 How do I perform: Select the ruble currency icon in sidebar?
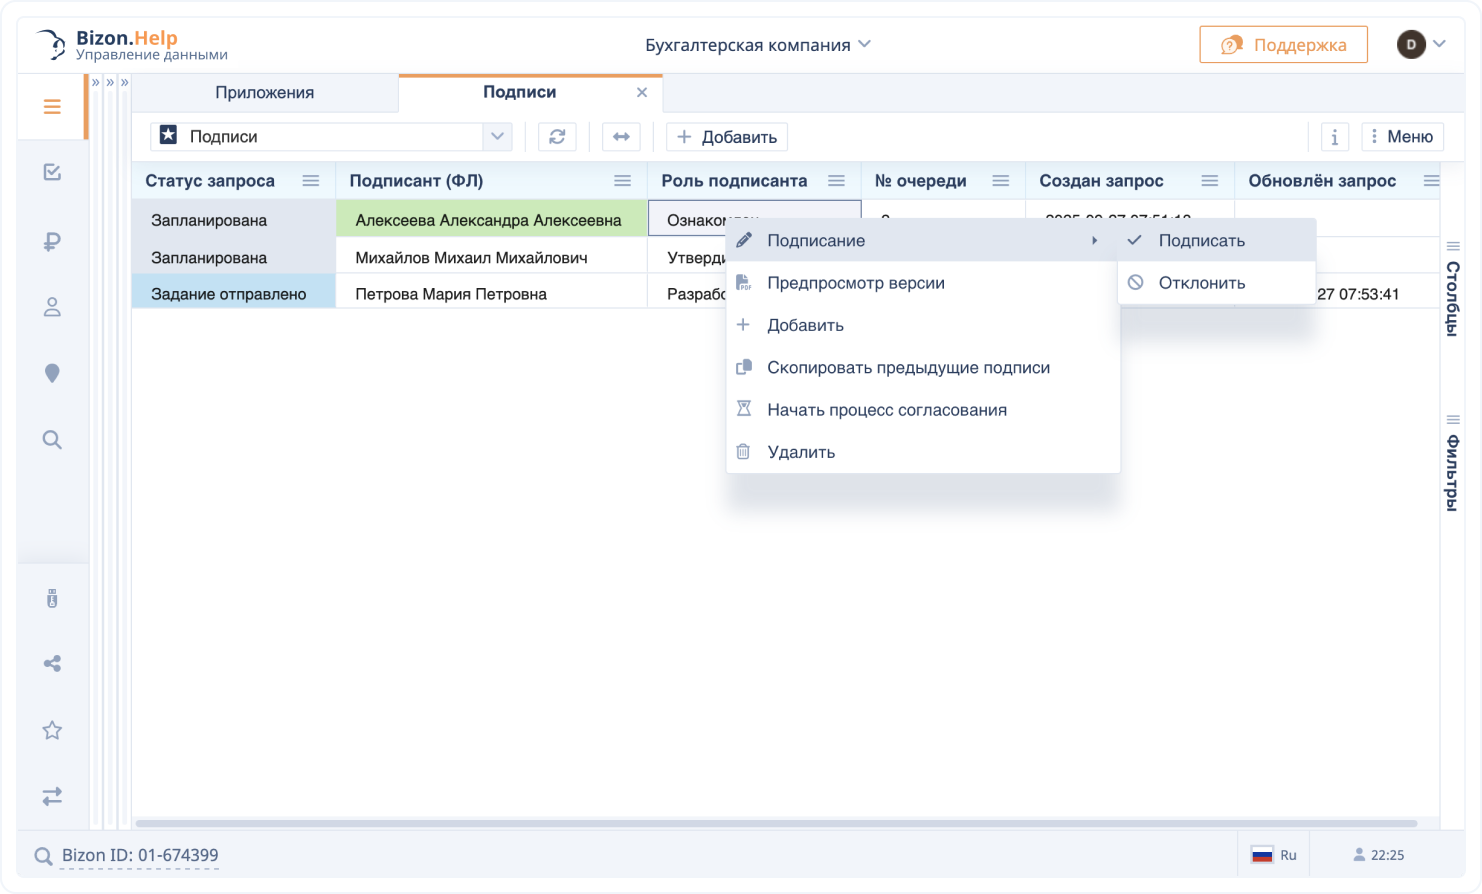tap(52, 241)
